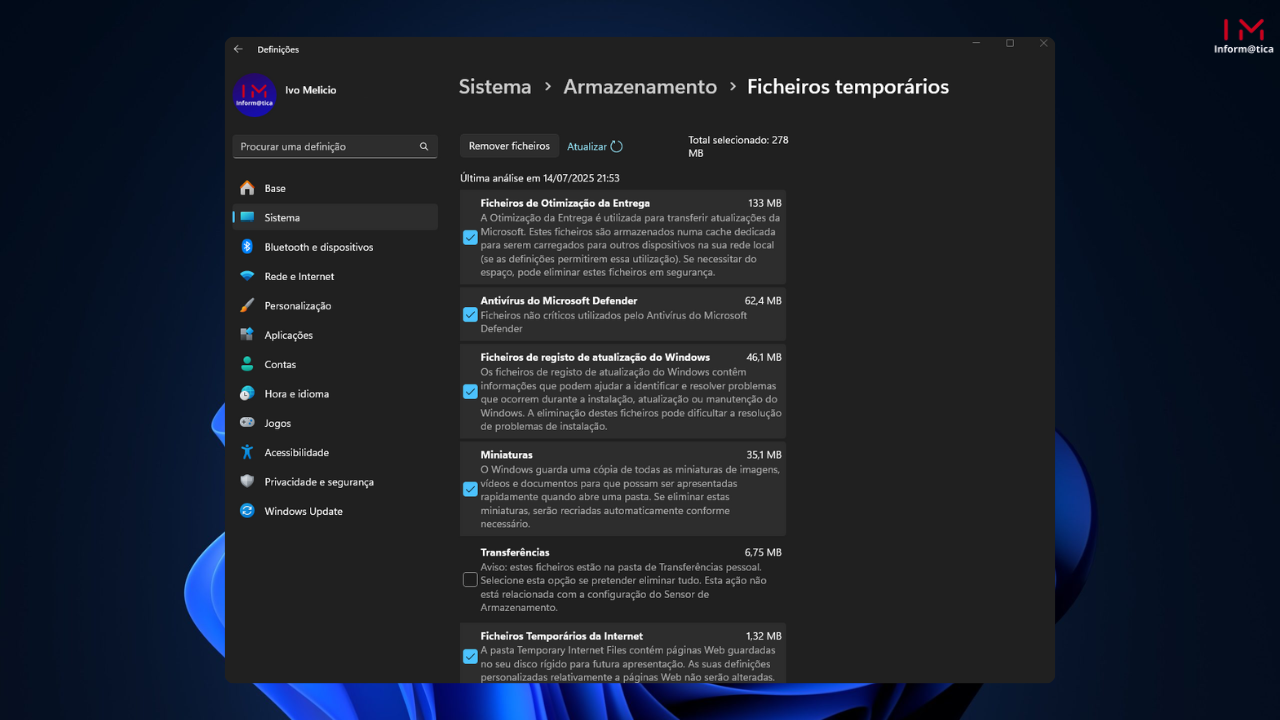Image resolution: width=1280 pixels, height=720 pixels.
Task: Open Rede e Internet settings
Action: coord(335,276)
